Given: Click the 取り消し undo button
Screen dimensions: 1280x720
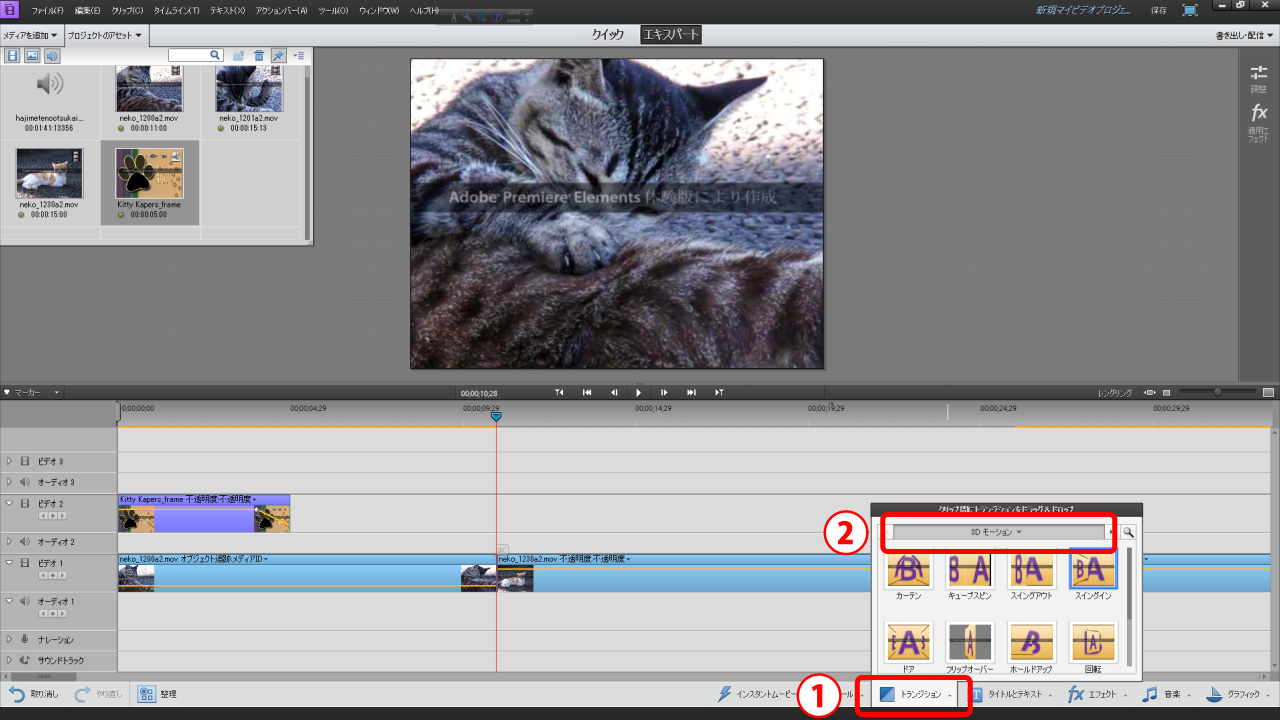Looking at the screenshot, I should coord(34,694).
